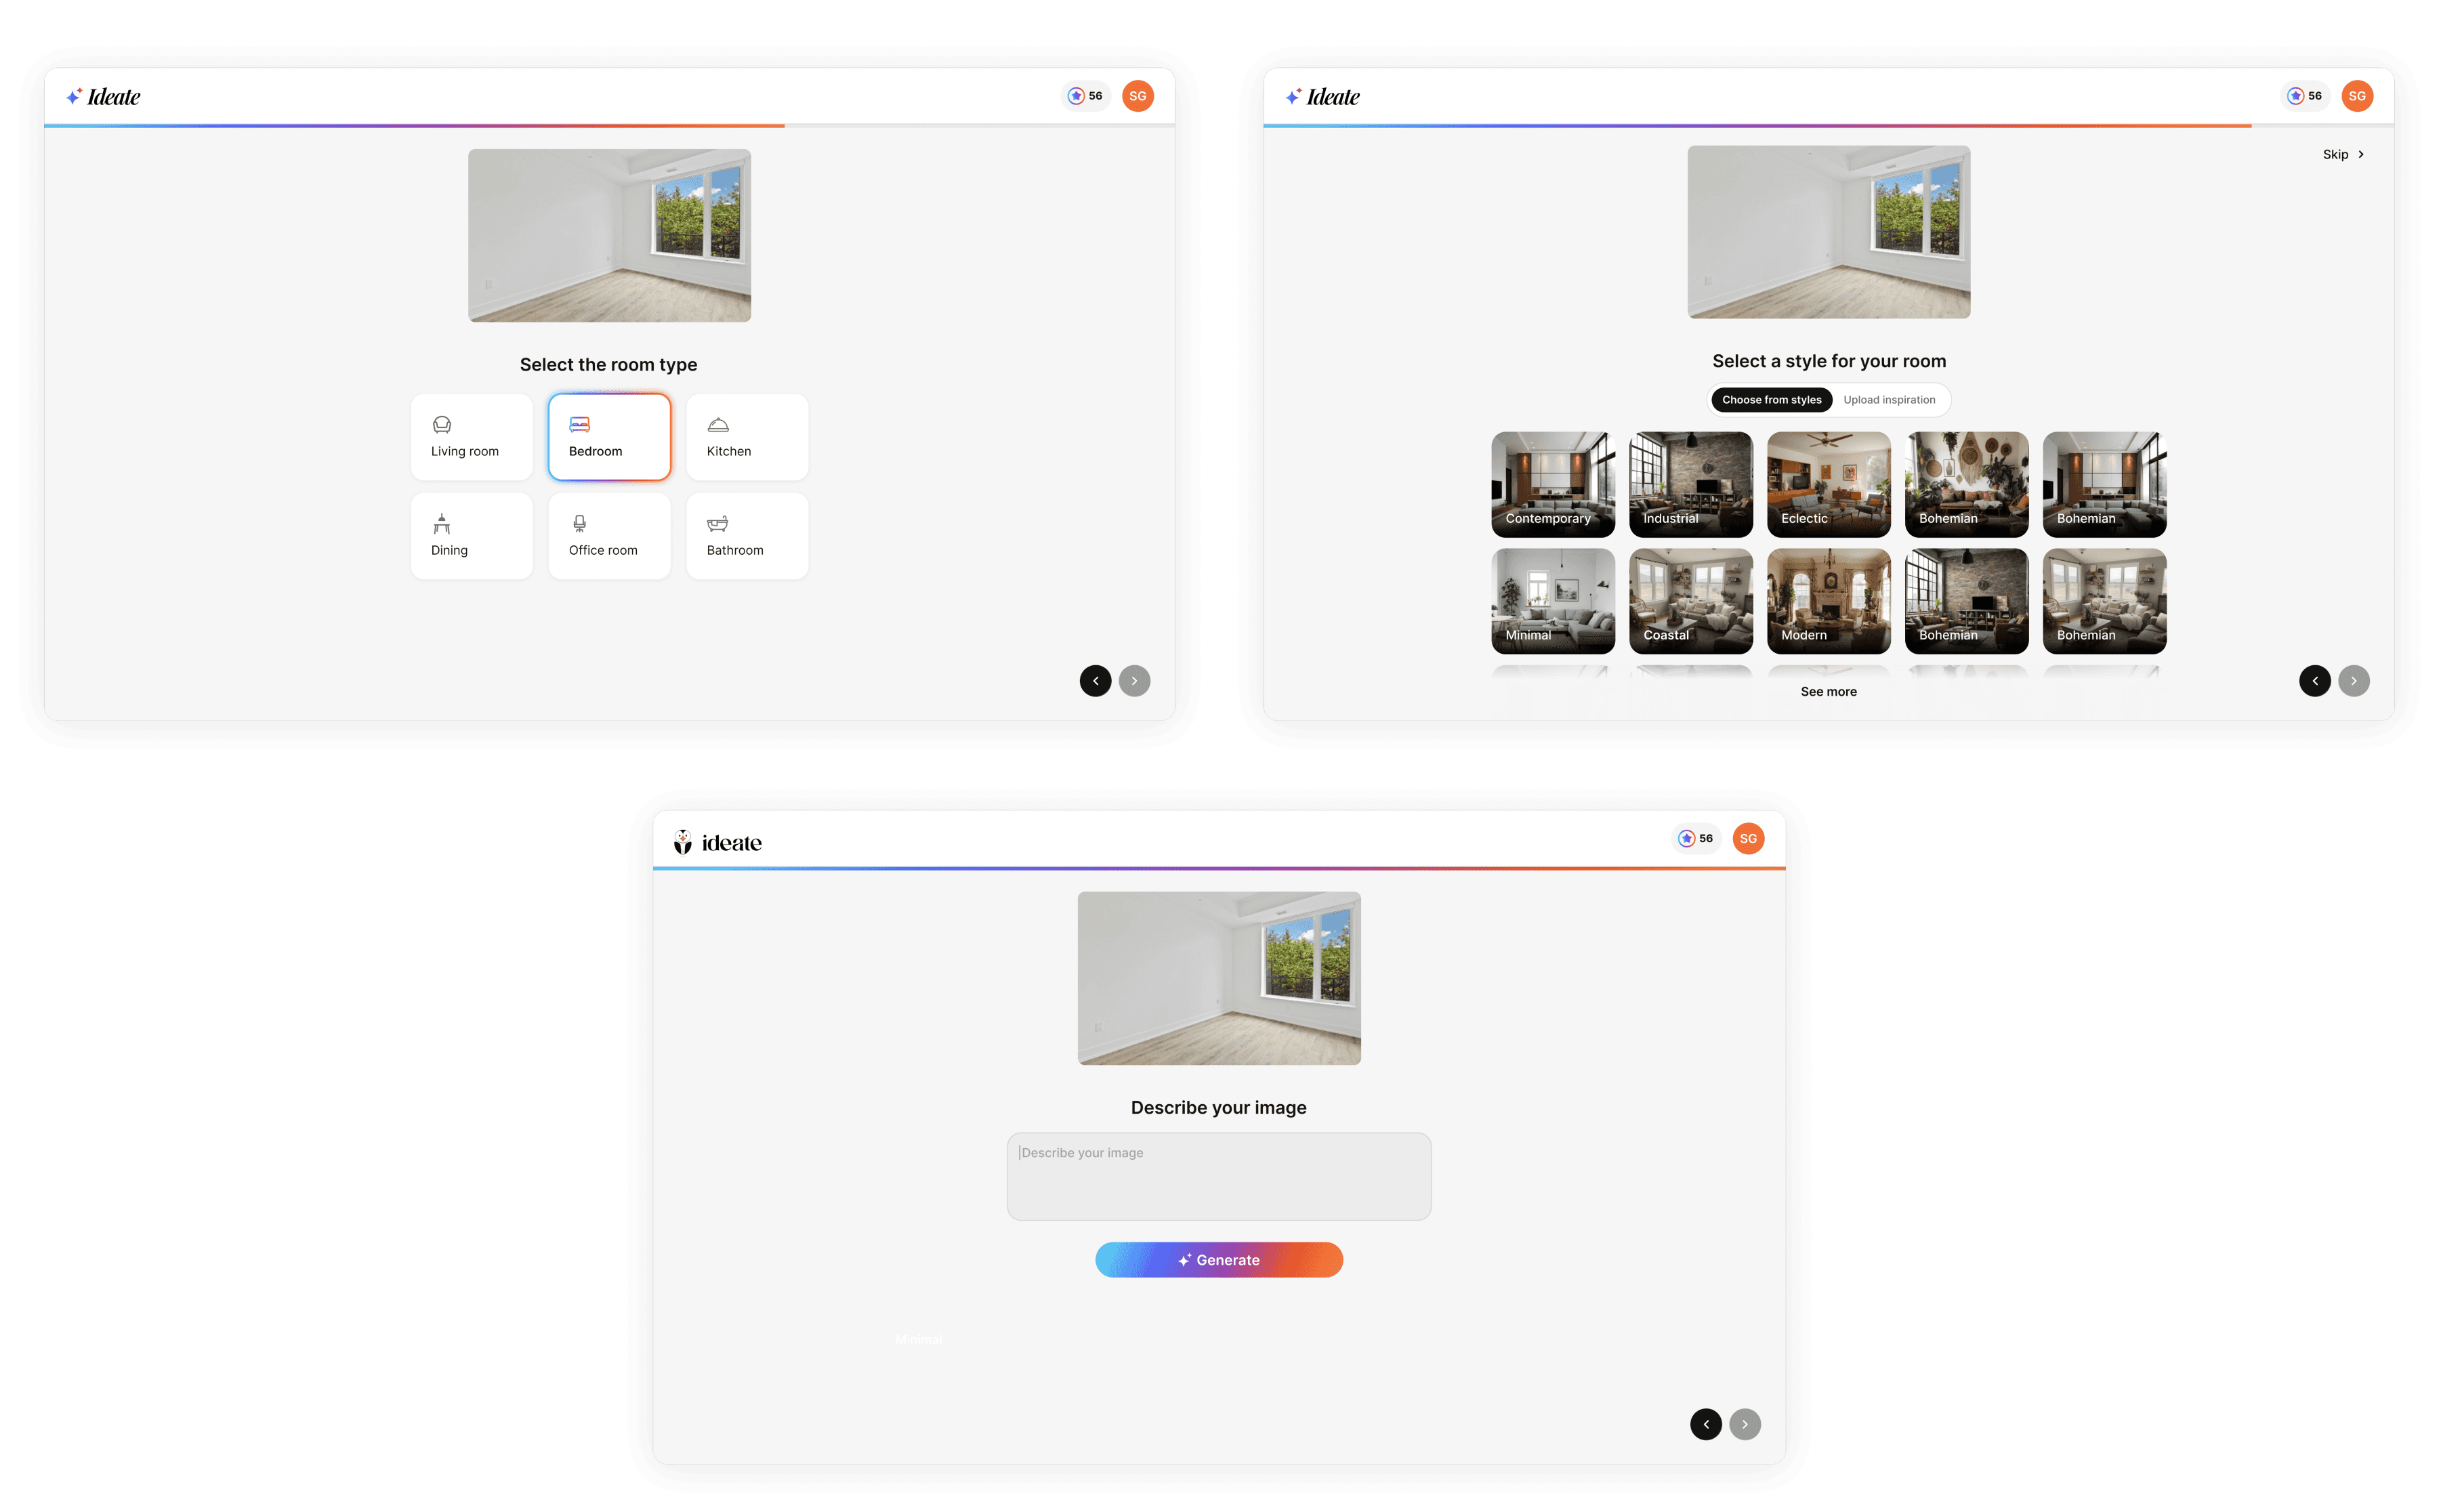The width and height of the screenshot is (2439, 1512).
Task: Open credits badge on room type screen
Action: 1085,96
